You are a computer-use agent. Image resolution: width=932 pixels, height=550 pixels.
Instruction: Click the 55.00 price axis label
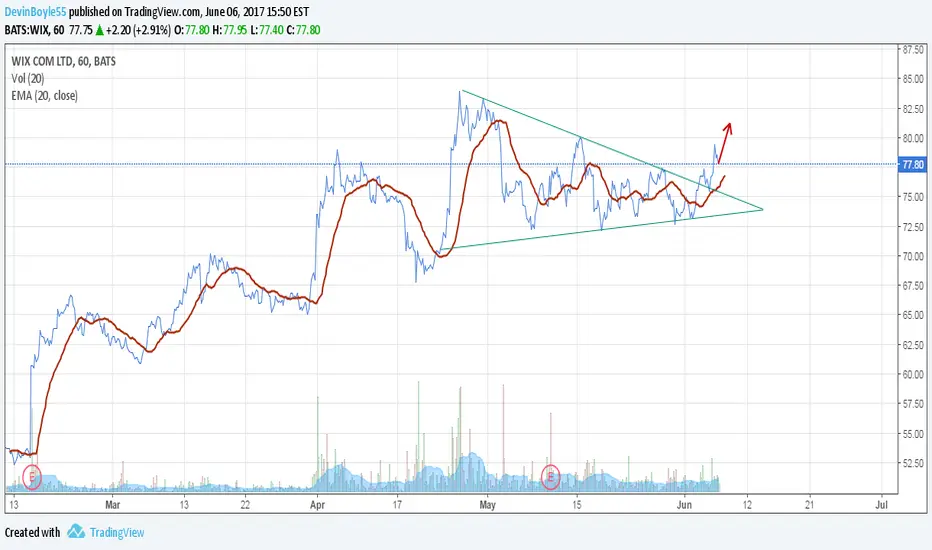(x=913, y=434)
